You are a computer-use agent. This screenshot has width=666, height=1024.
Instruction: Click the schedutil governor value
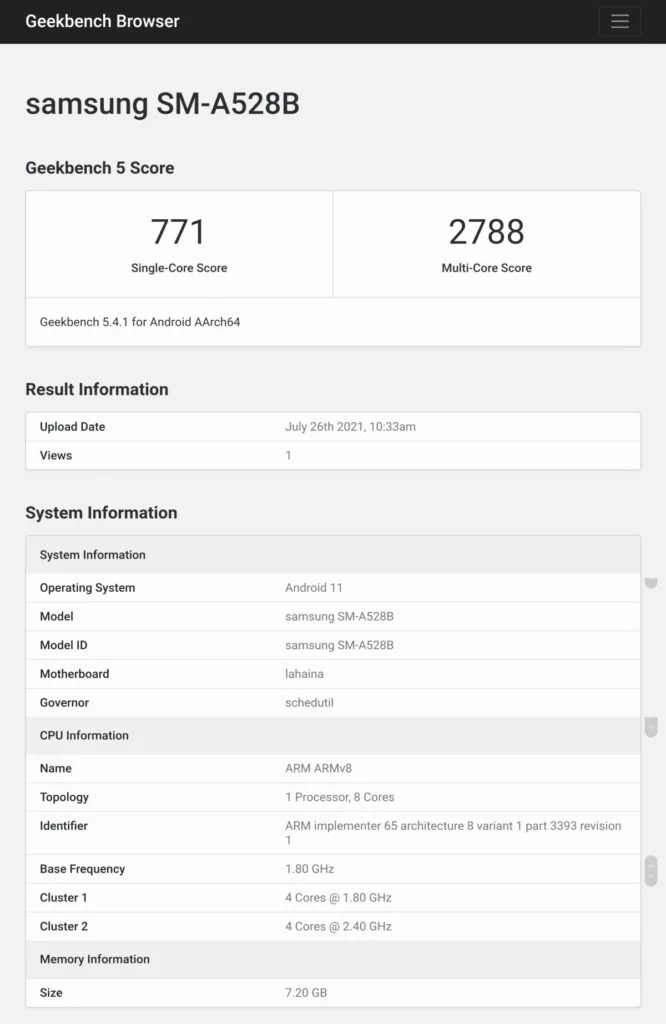click(309, 703)
